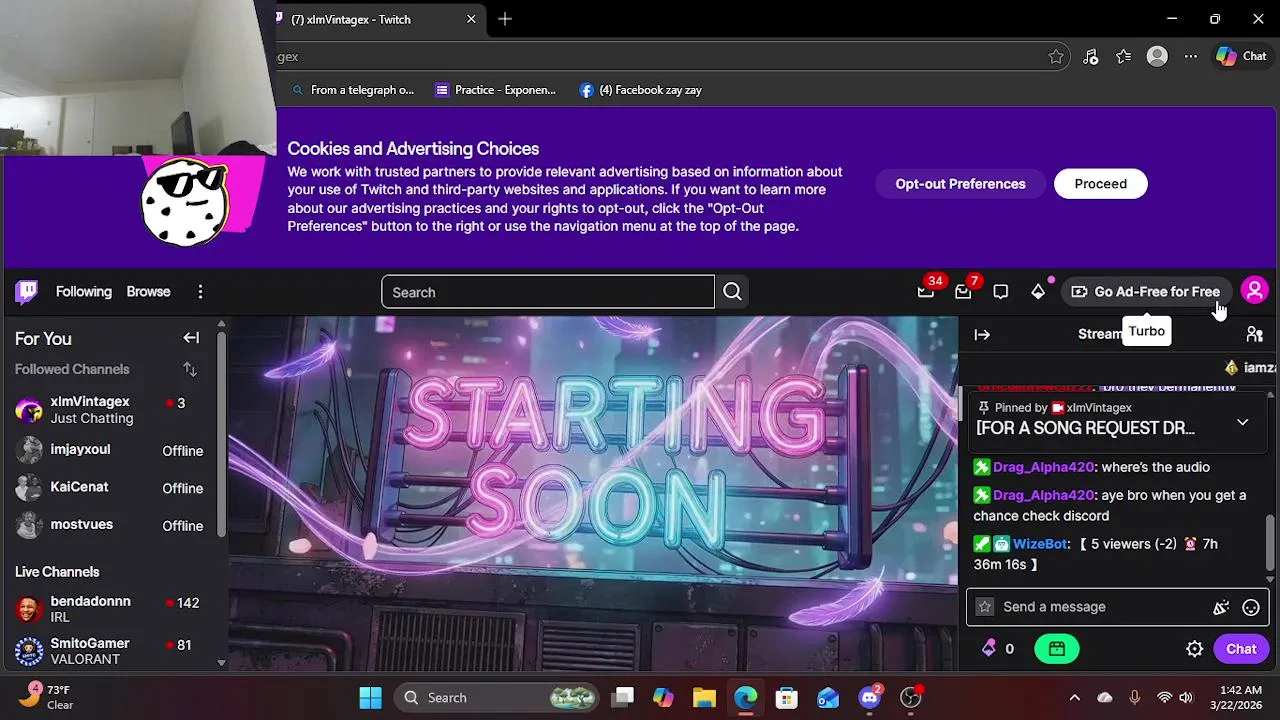Open Discord from the taskbar
The height and width of the screenshot is (720, 1280).
pyautogui.click(x=869, y=698)
